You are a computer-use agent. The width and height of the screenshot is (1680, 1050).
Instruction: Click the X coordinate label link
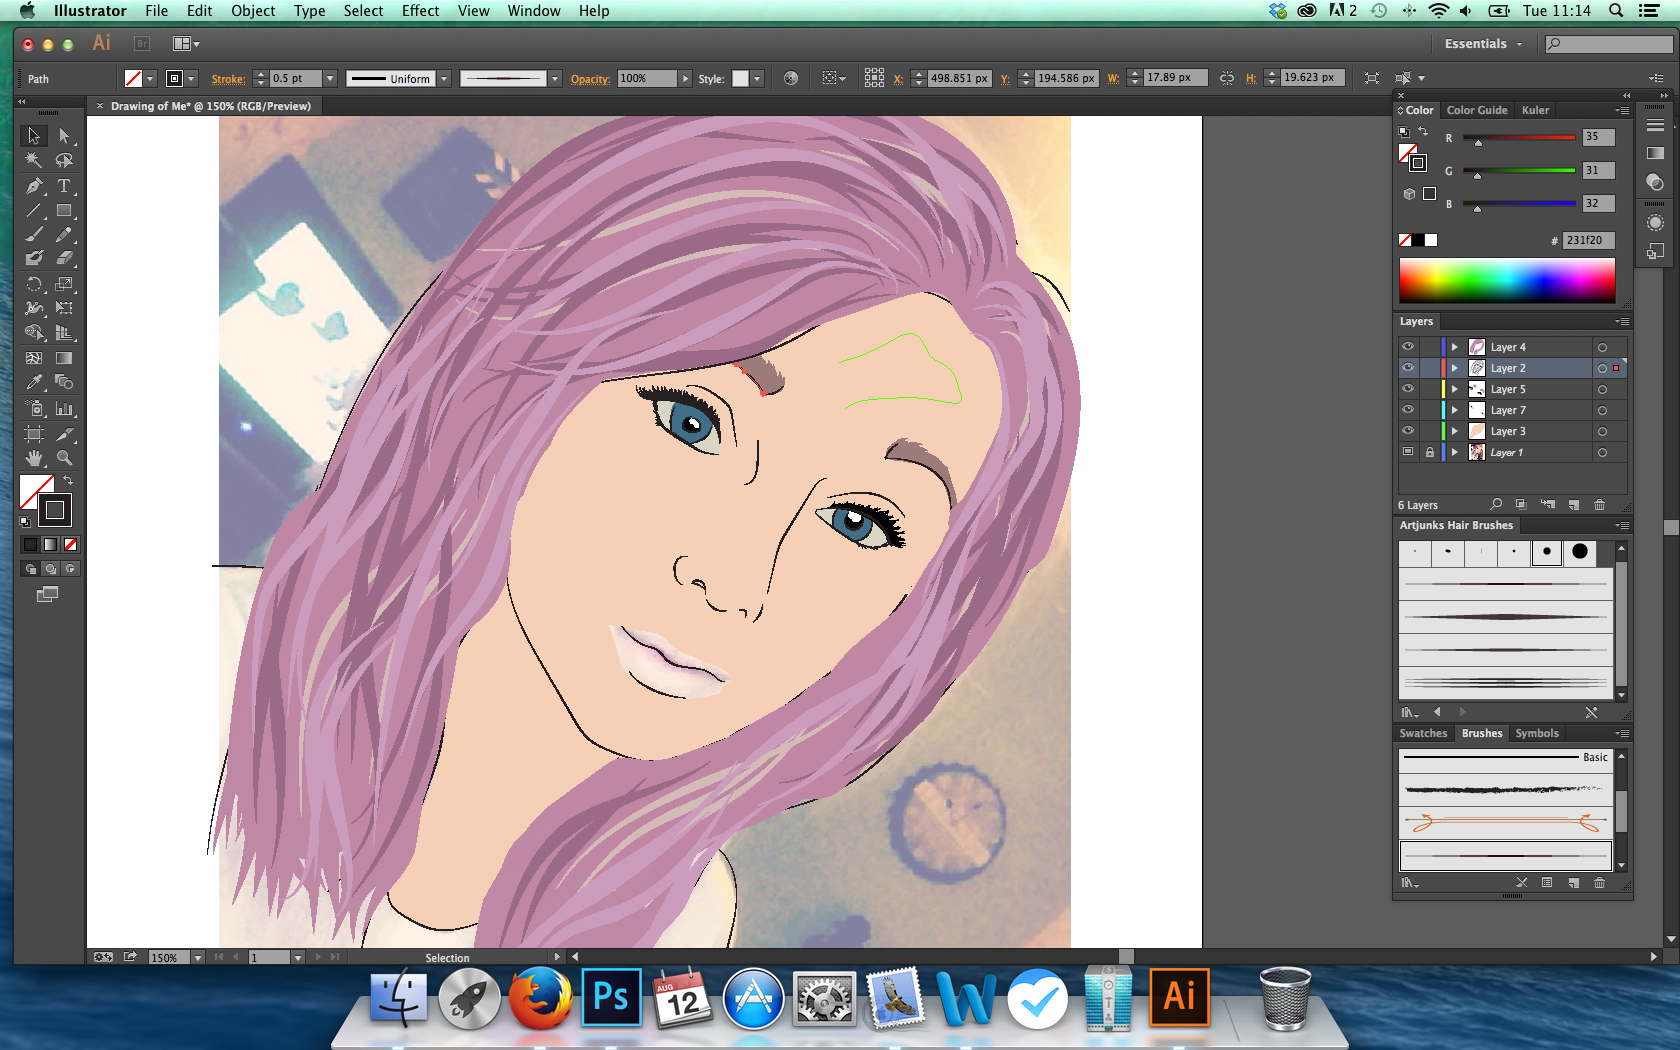click(898, 79)
